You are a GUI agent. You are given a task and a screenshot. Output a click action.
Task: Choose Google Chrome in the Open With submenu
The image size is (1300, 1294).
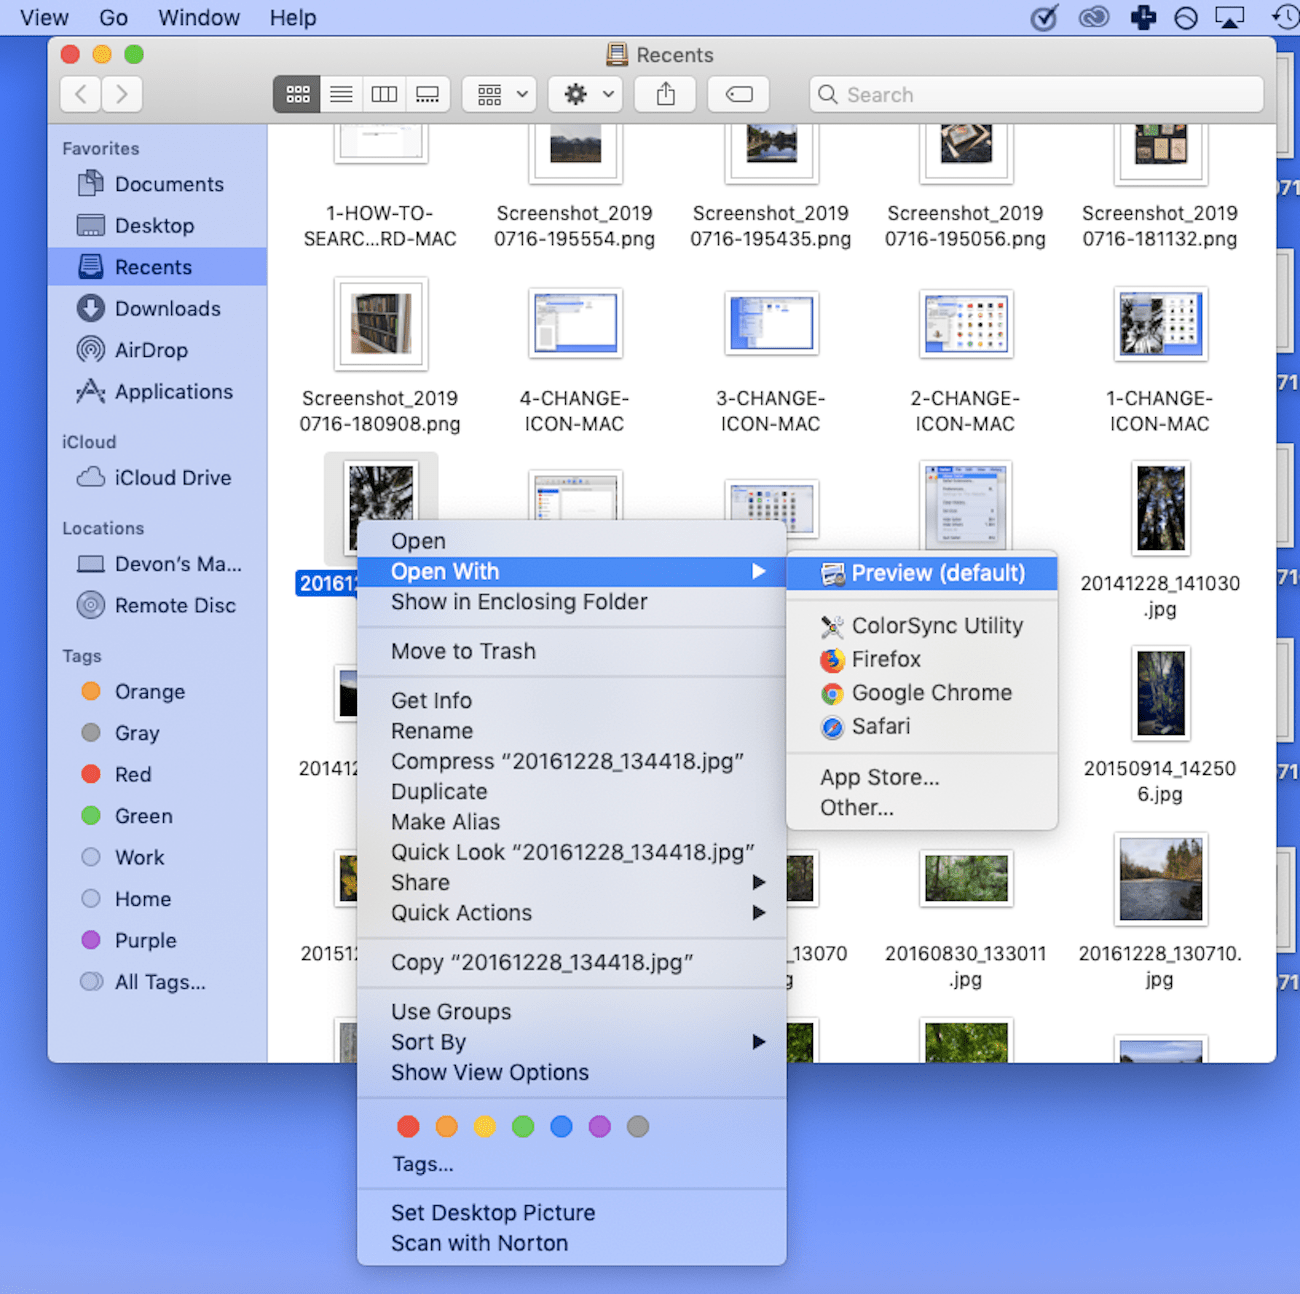tap(931, 693)
